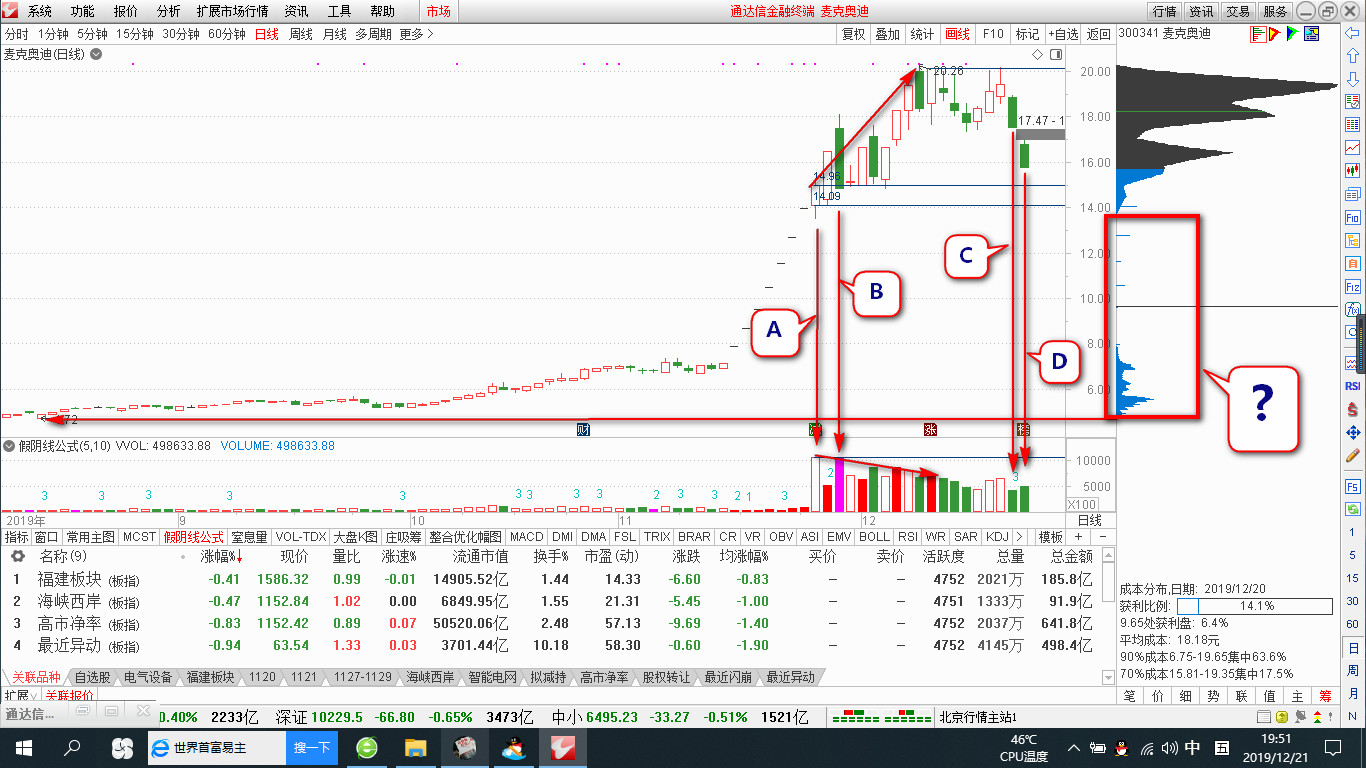Click the 世界首富易主 taskbar search field
The height and width of the screenshot is (768, 1366).
(x=218, y=747)
